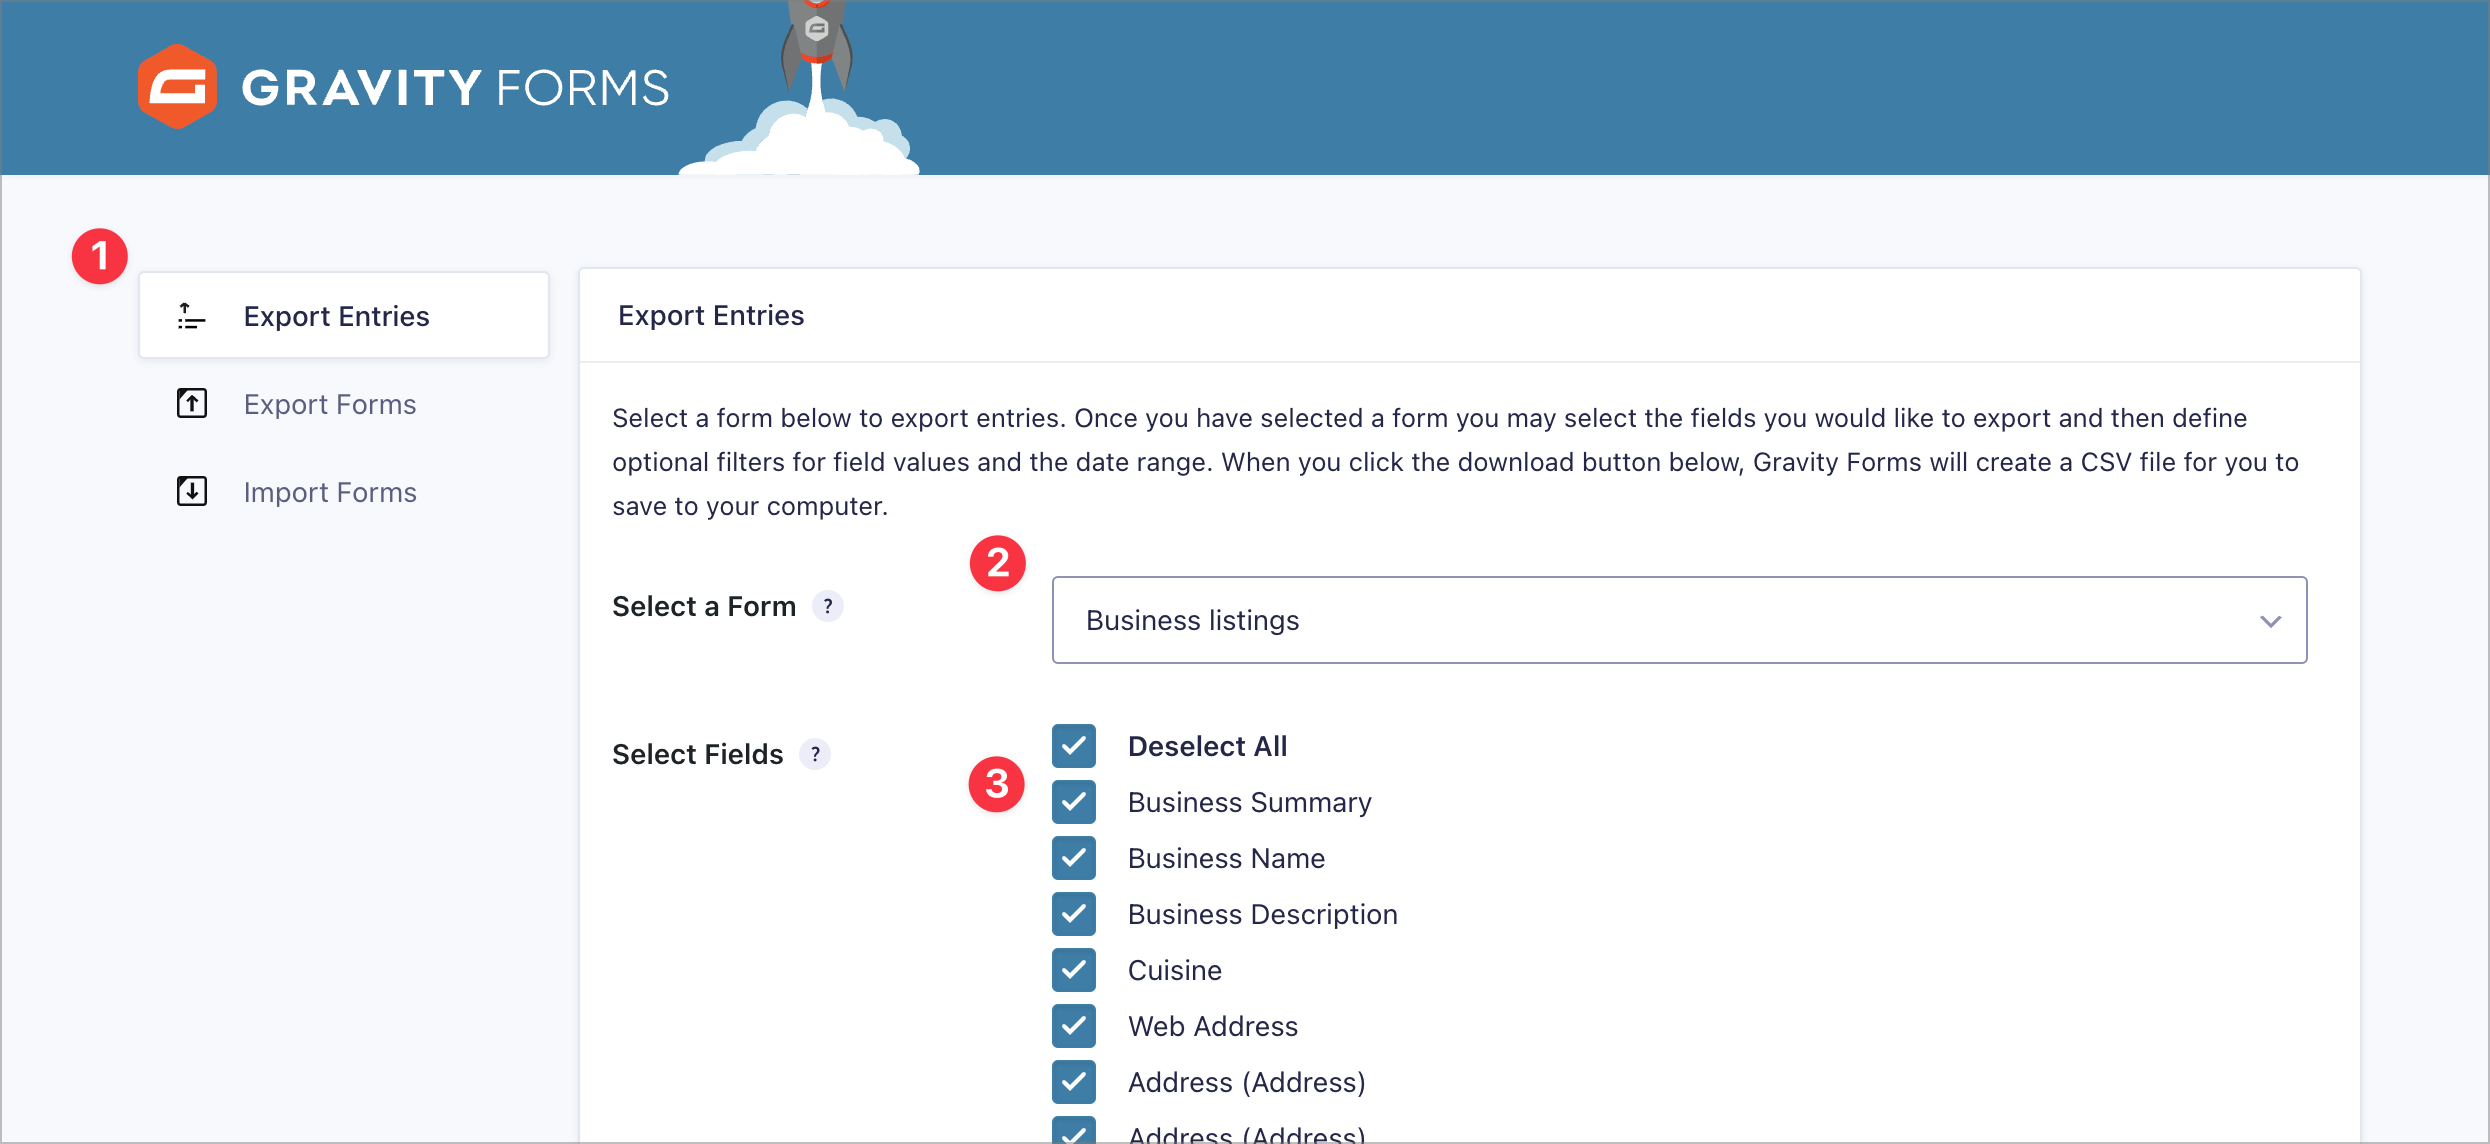The width and height of the screenshot is (2490, 1144).
Task: Disable the Business Name checkbox
Action: (1070, 856)
